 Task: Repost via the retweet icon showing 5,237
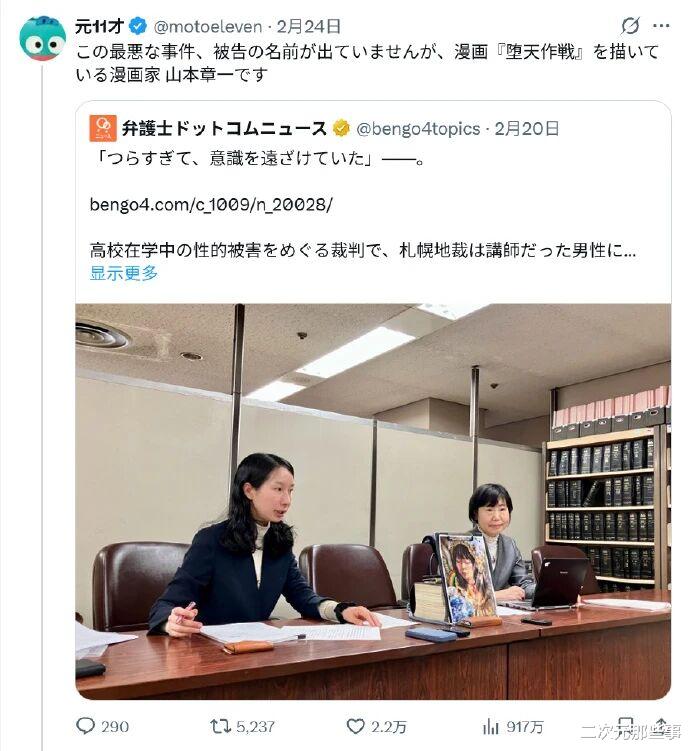[243, 726]
